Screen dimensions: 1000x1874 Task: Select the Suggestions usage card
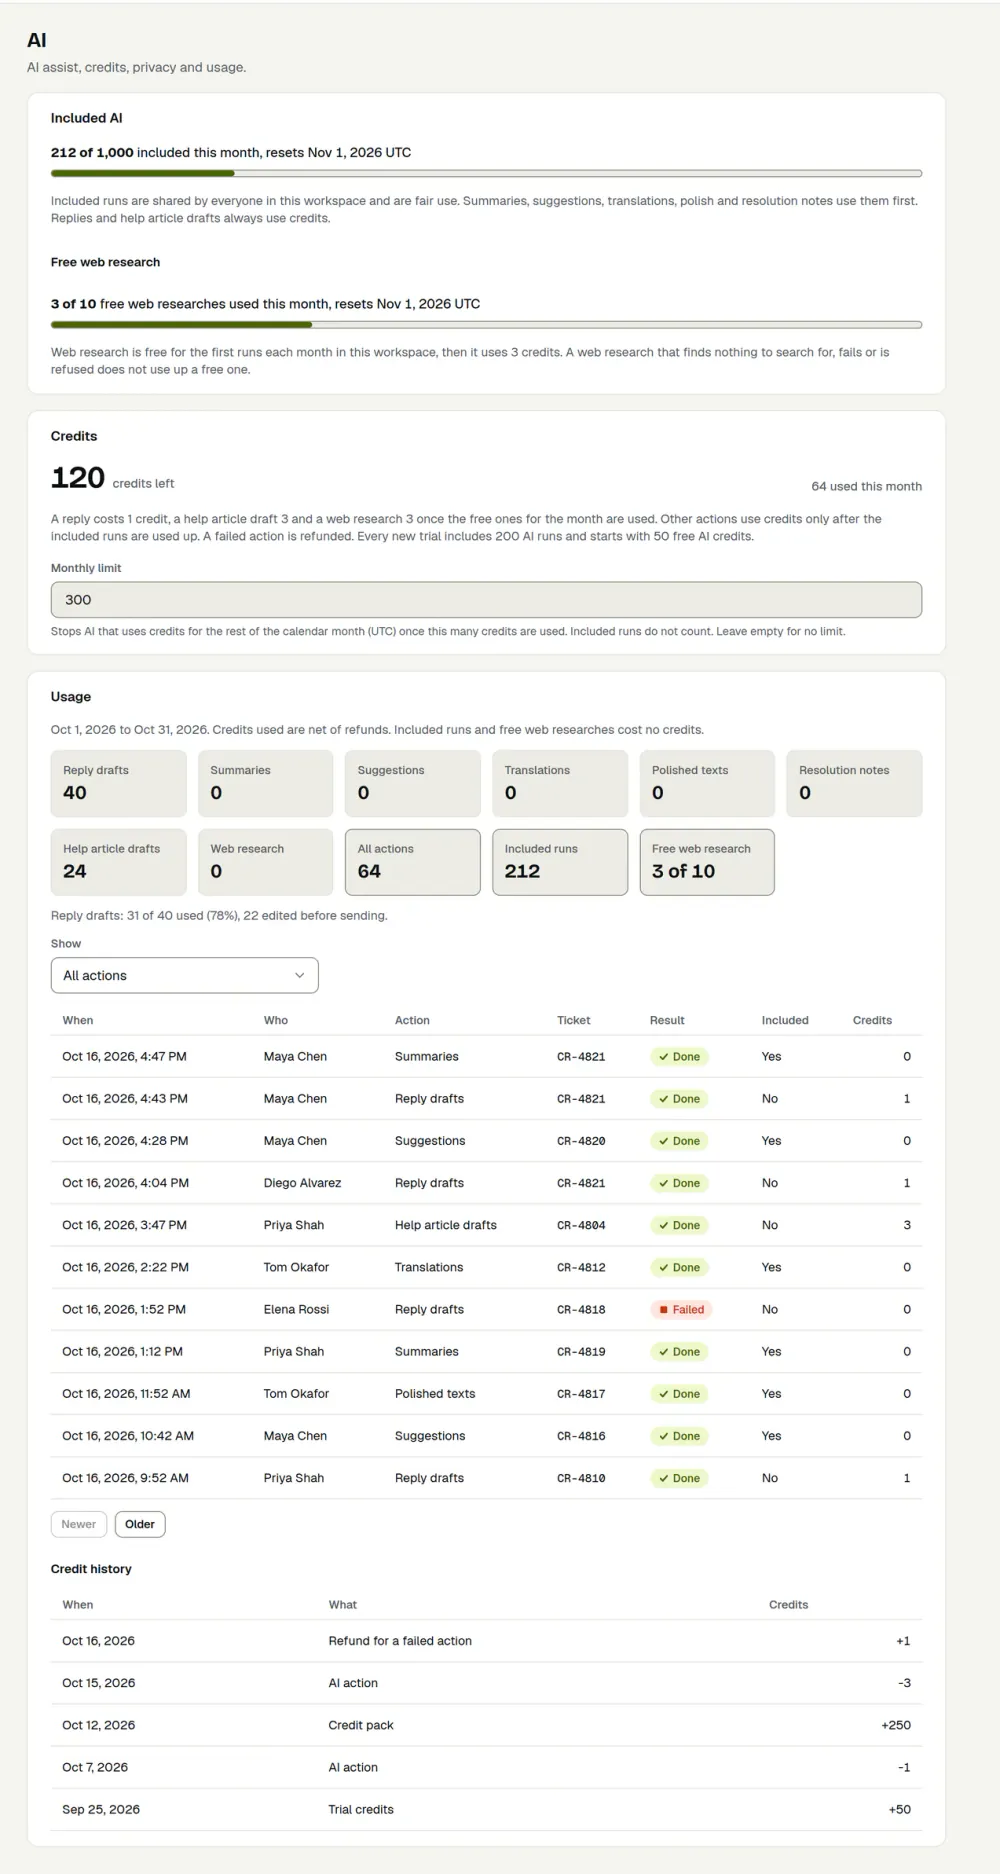pos(413,783)
